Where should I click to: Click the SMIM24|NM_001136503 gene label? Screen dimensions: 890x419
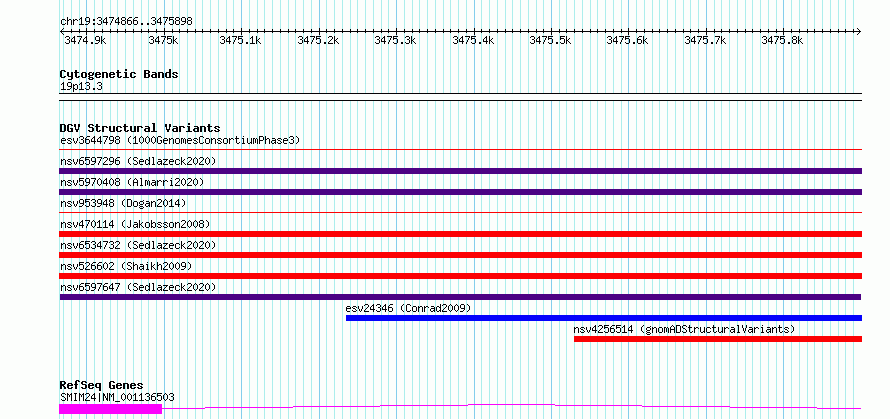tap(117, 397)
